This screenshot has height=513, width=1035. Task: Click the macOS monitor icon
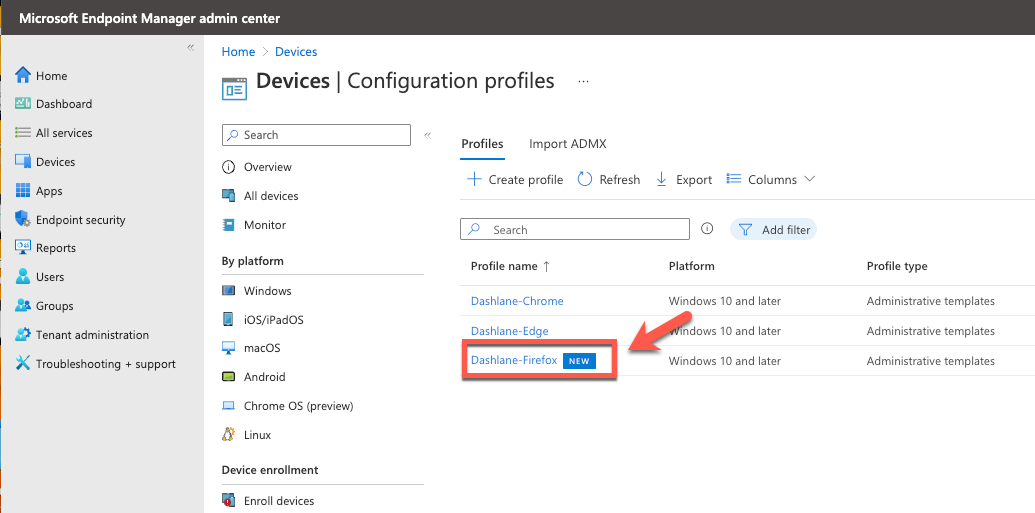(x=228, y=348)
